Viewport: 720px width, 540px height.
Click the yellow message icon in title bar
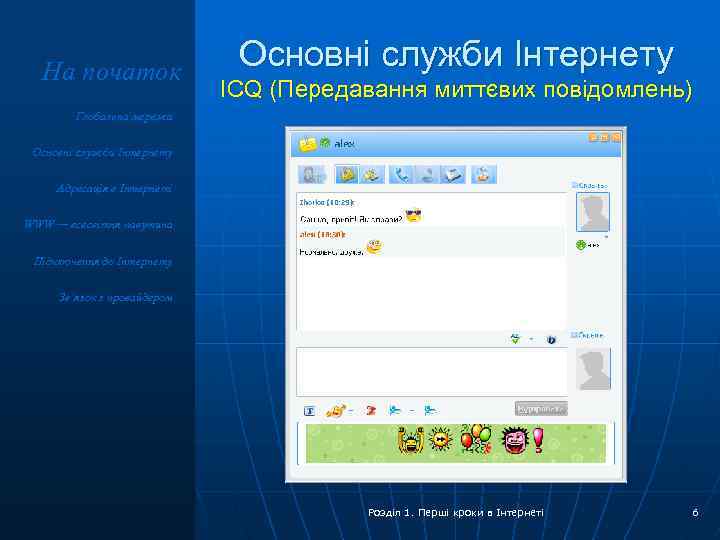click(x=307, y=144)
